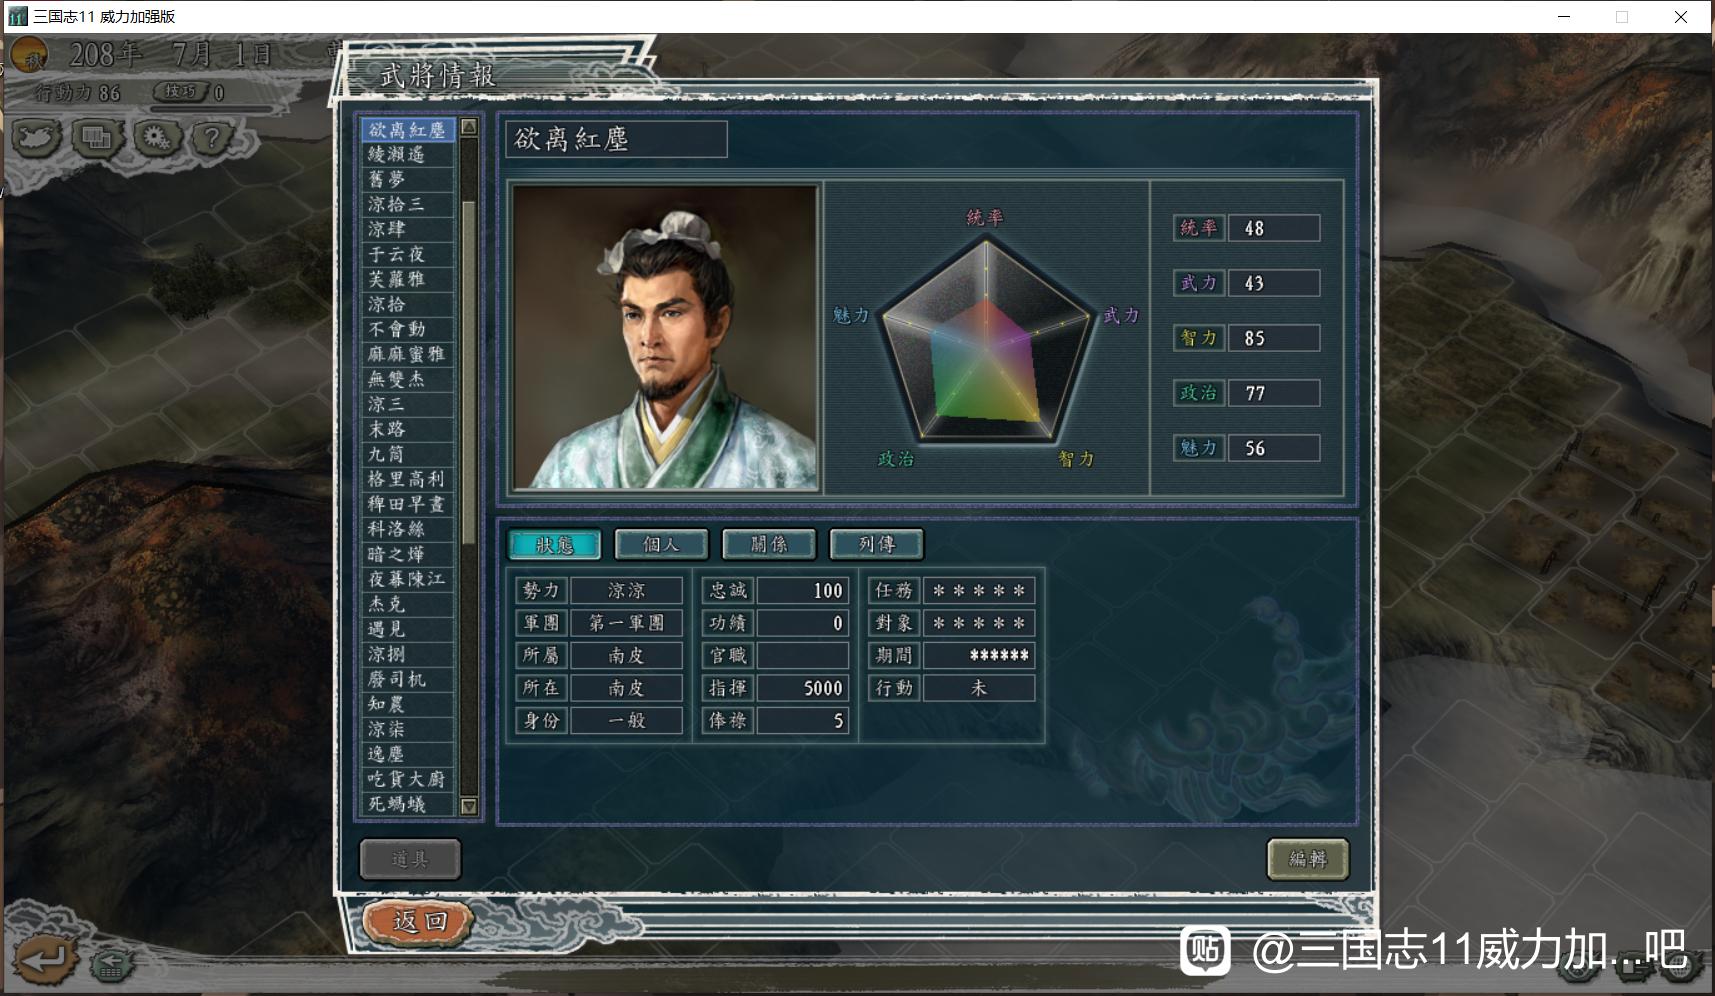Select officer 涼拾三 in the list
This screenshot has height=996, width=1715.
pos(408,205)
